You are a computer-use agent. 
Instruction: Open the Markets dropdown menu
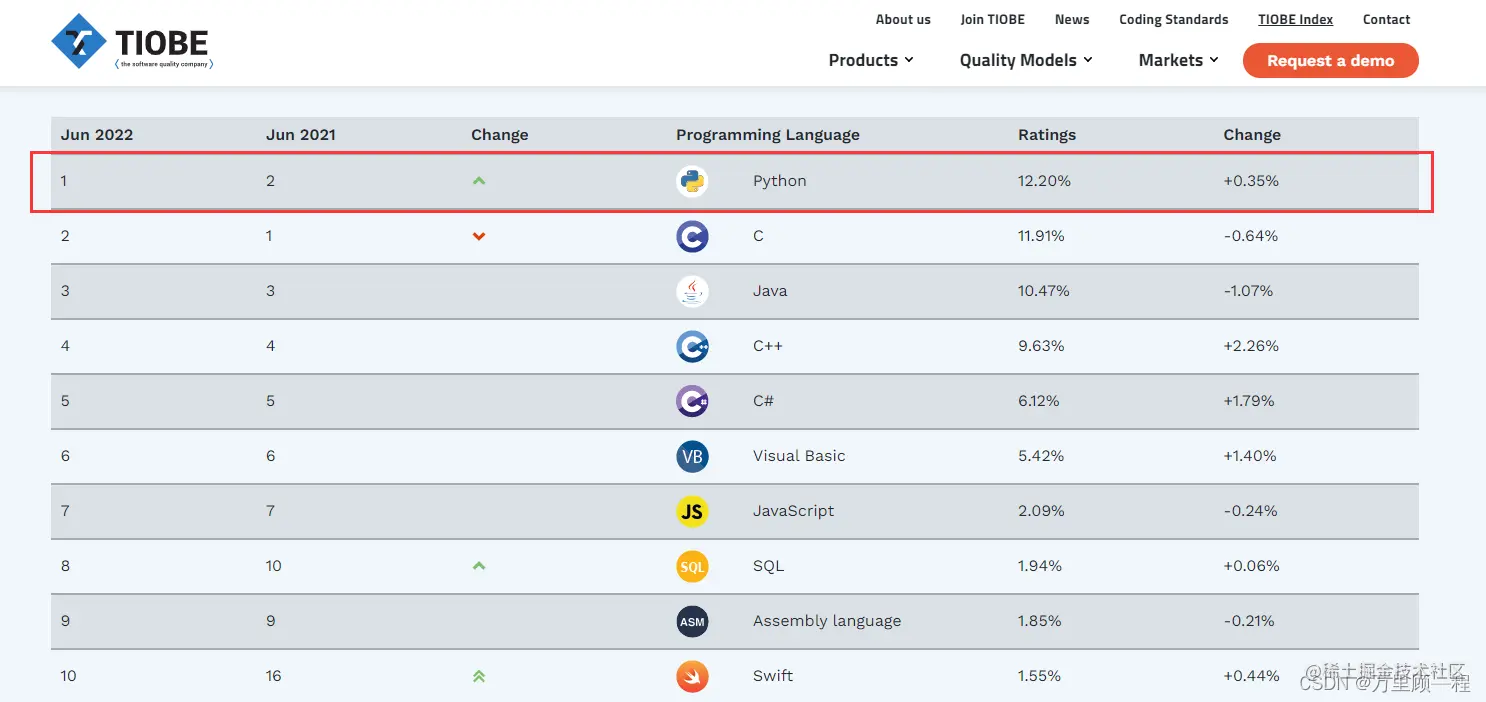coord(1178,60)
